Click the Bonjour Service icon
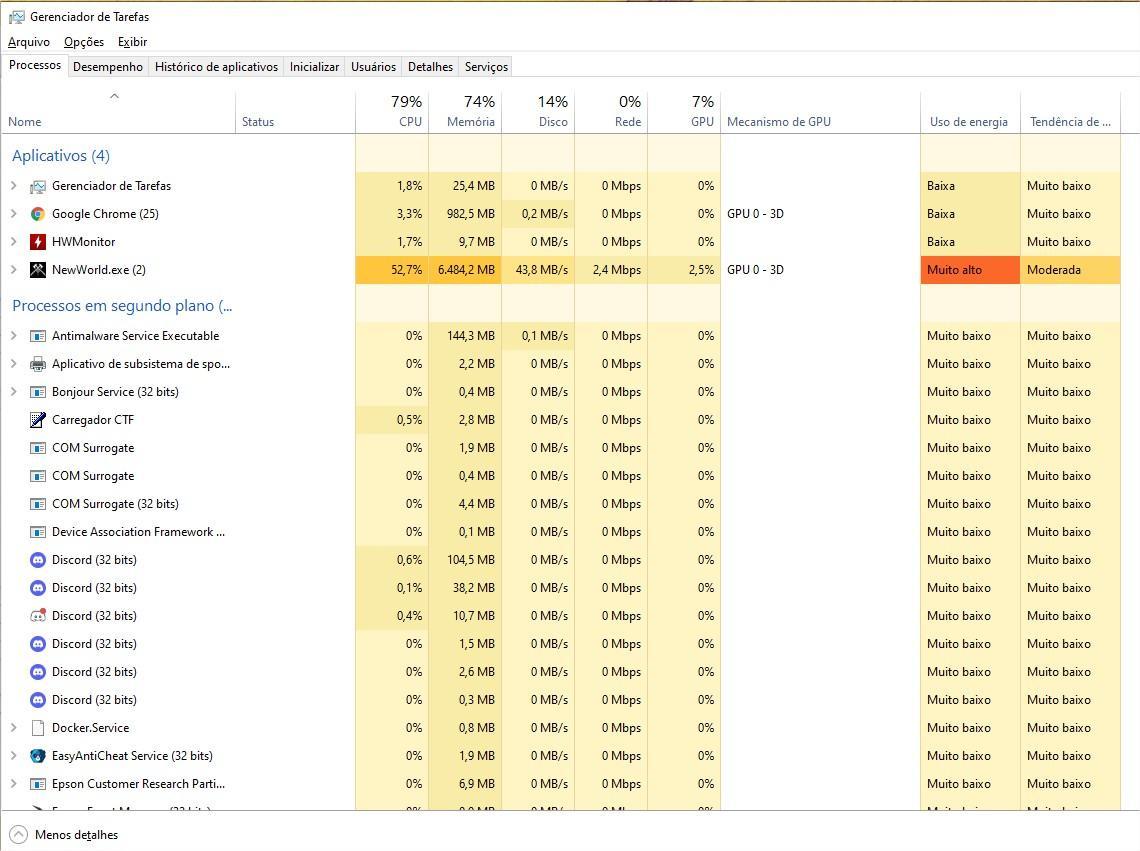Viewport: 1140px width, 851px height. click(38, 392)
